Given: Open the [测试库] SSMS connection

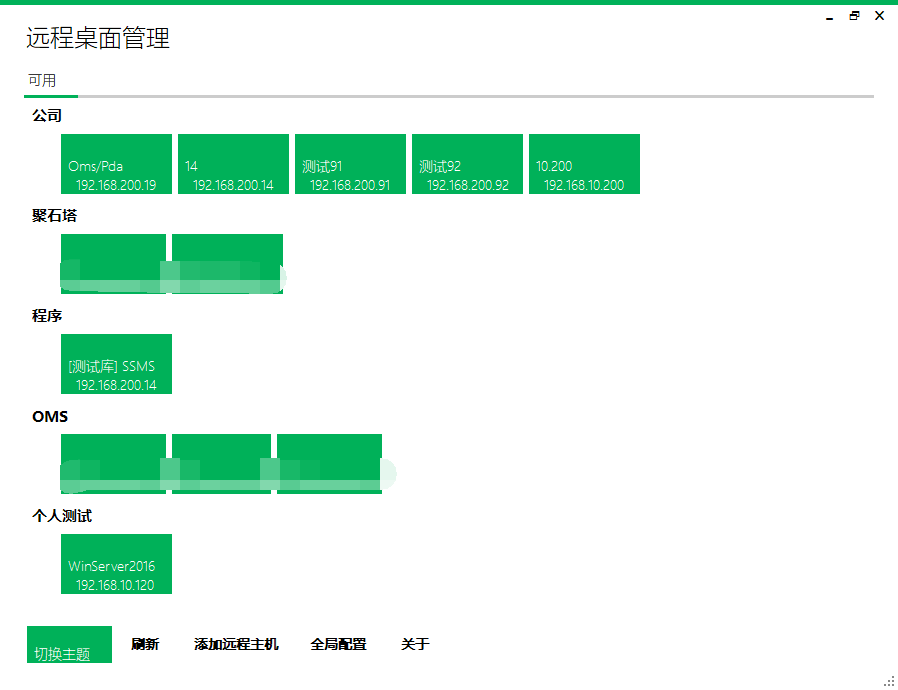Looking at the screenshot, I should click(x=115, y=364).
